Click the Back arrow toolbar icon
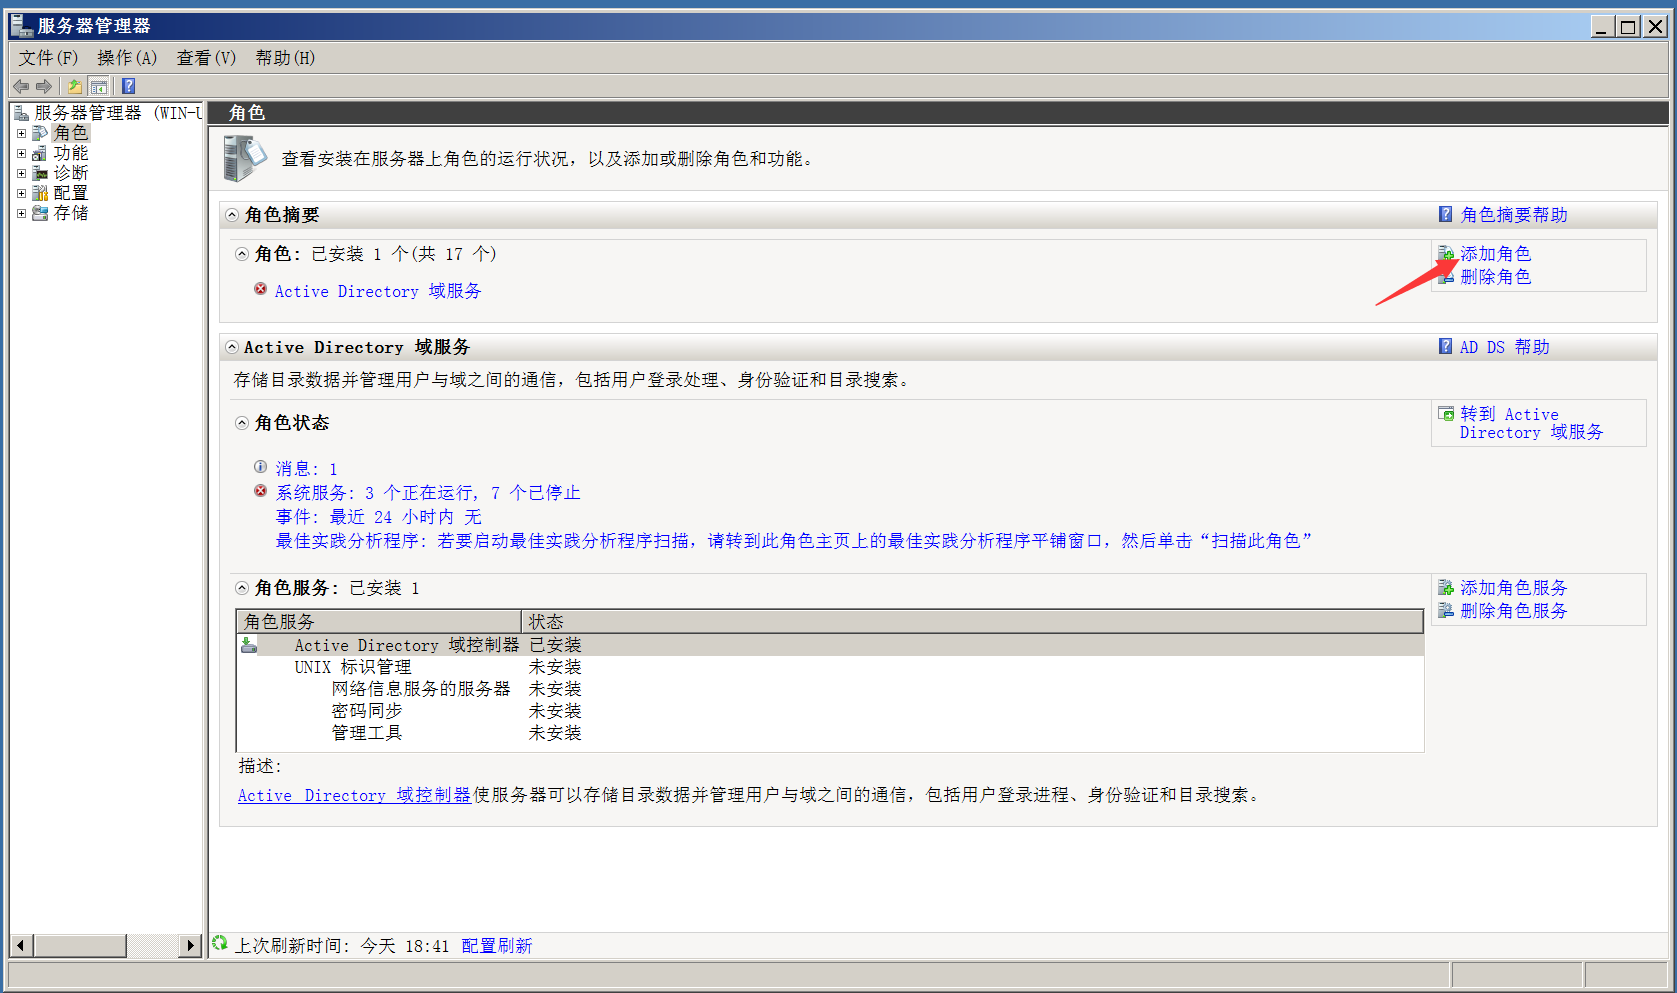The width and height of the screenshot is (1677, 993). [21, 86]
